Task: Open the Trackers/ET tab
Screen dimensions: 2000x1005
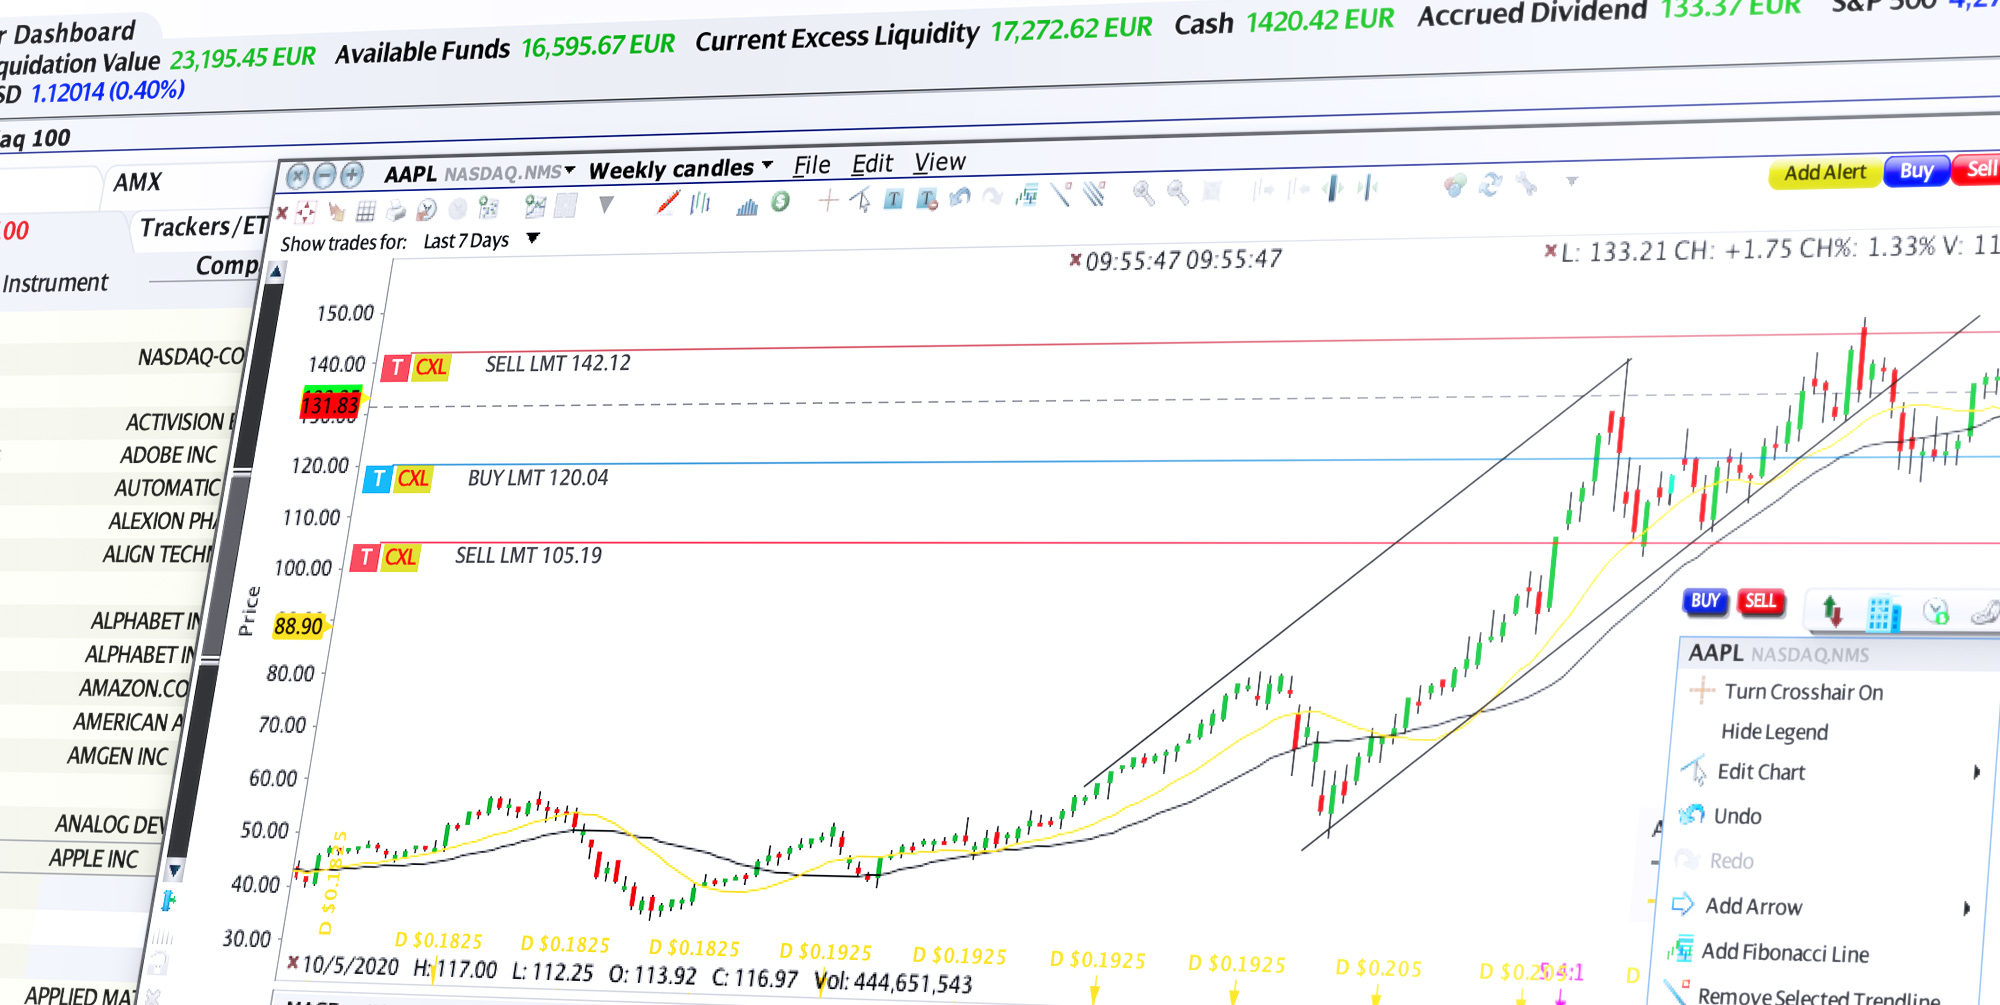Action: pos(204,227)
